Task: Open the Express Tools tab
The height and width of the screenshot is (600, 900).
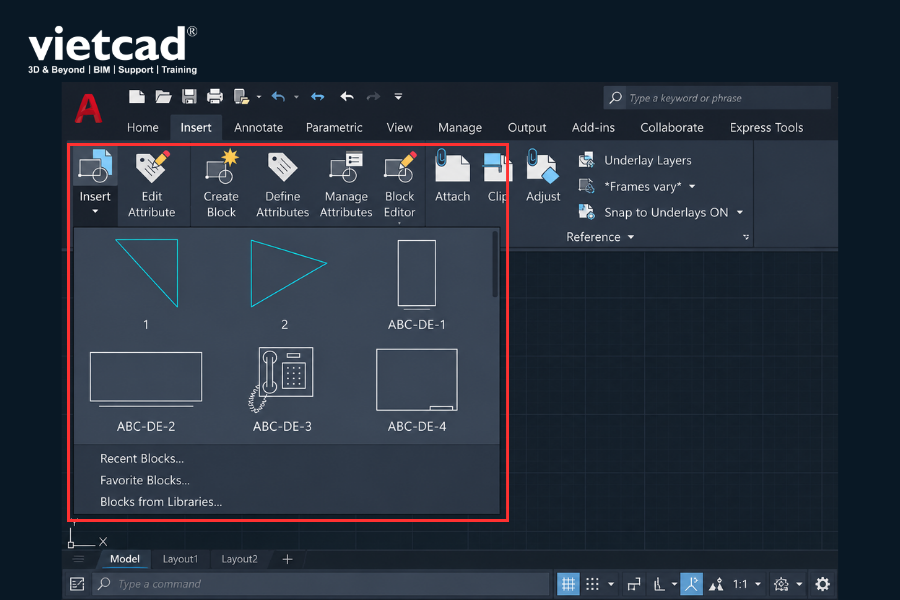Action: (766, 127)
